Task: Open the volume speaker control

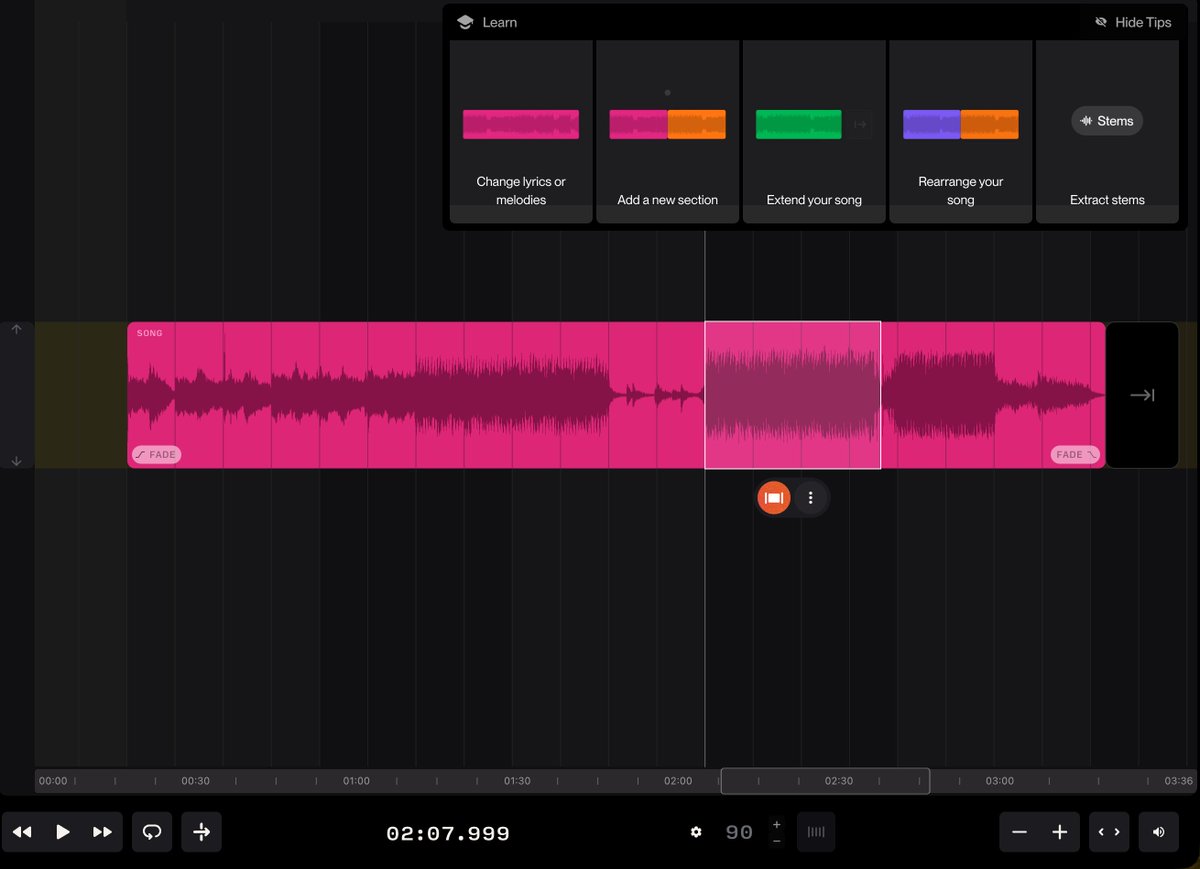Action: point(1158,832)
